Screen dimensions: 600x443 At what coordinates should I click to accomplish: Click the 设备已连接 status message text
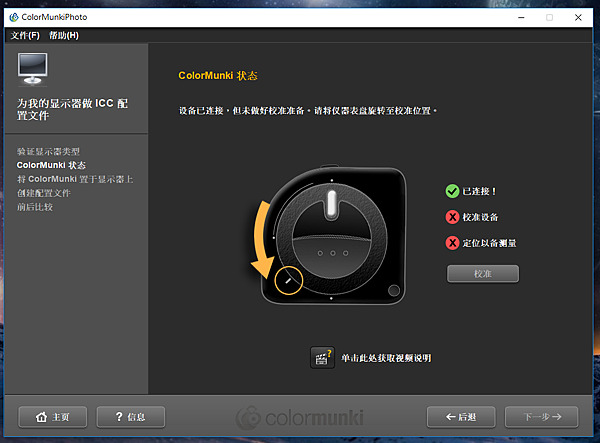coord(308,111)
